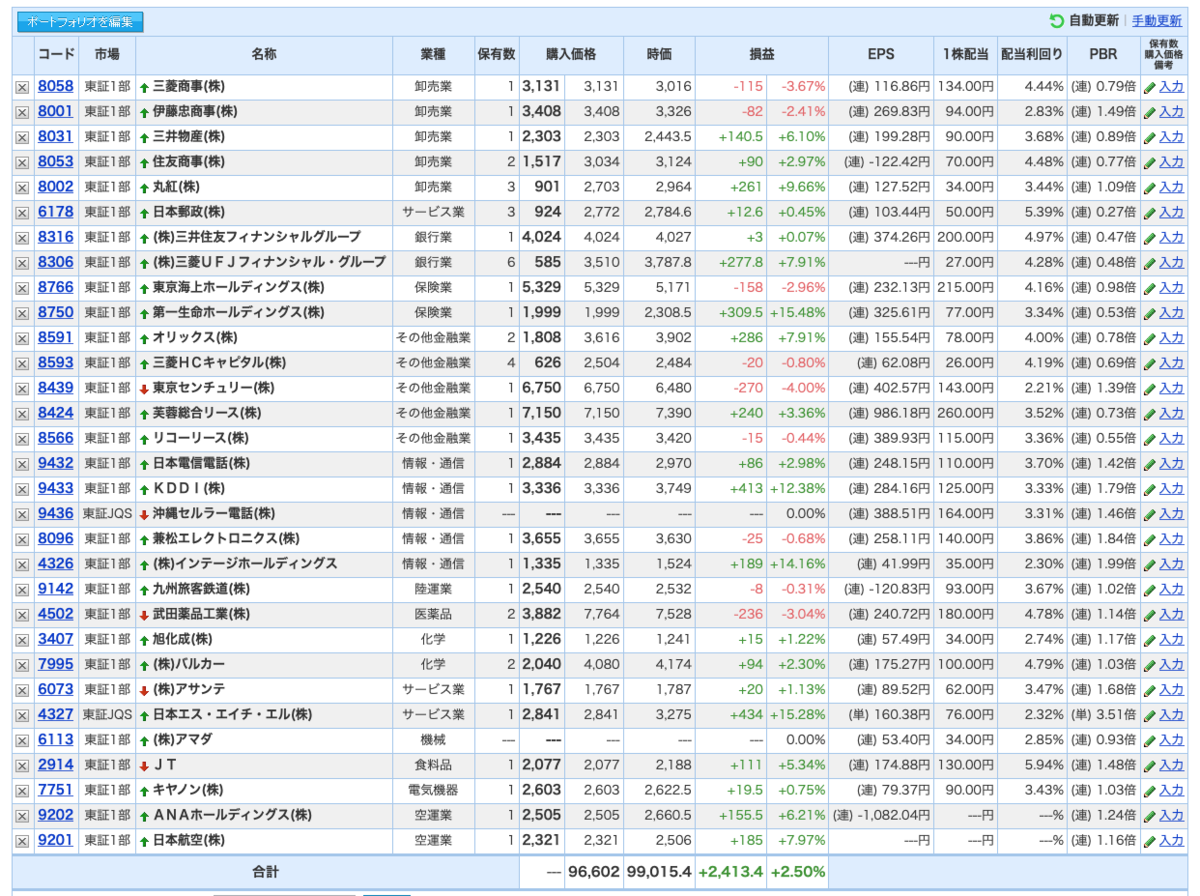Click the X icon for JT row
Screen dimensions: 1200x896
point(22,765)
